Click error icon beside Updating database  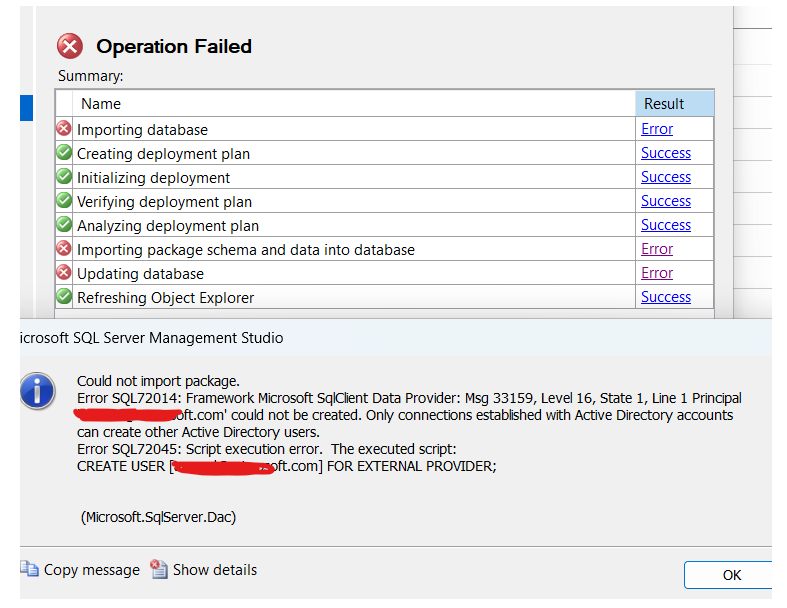tap(64, 273)
